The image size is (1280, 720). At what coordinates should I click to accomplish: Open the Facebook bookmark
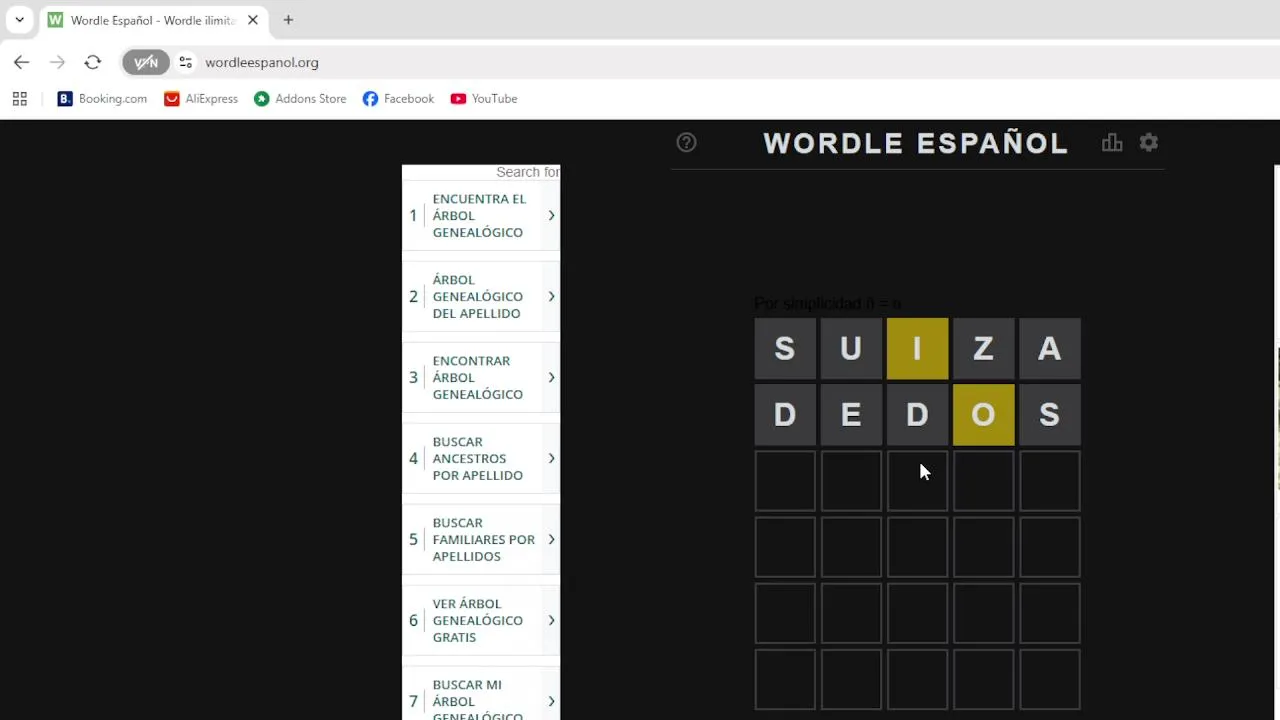click(x=398, y=99)
